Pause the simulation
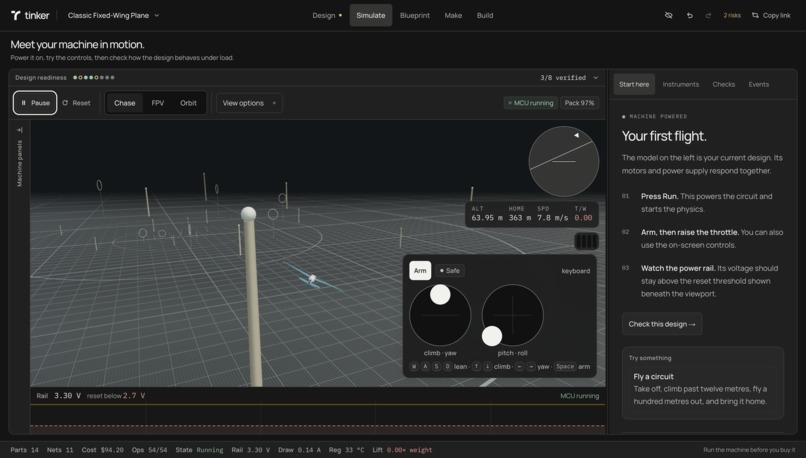The image size is (806, 458). point(35,103)
